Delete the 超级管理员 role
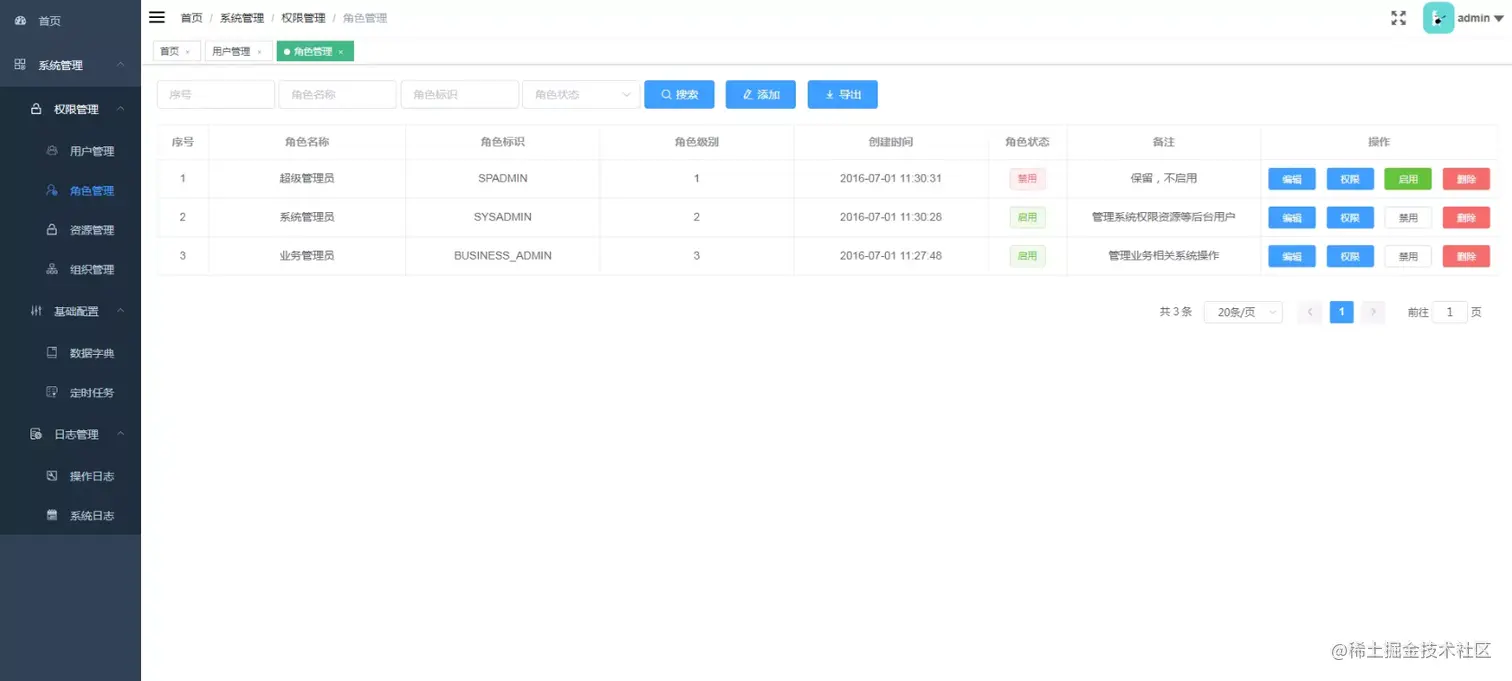 click(1466, 179)
